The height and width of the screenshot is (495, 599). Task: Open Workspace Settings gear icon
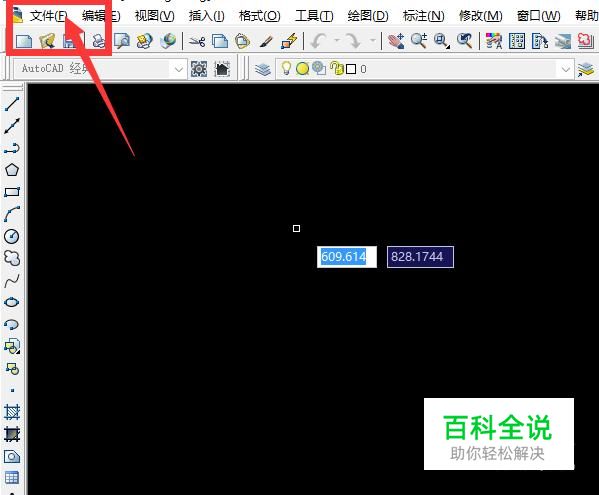(199, 69)
